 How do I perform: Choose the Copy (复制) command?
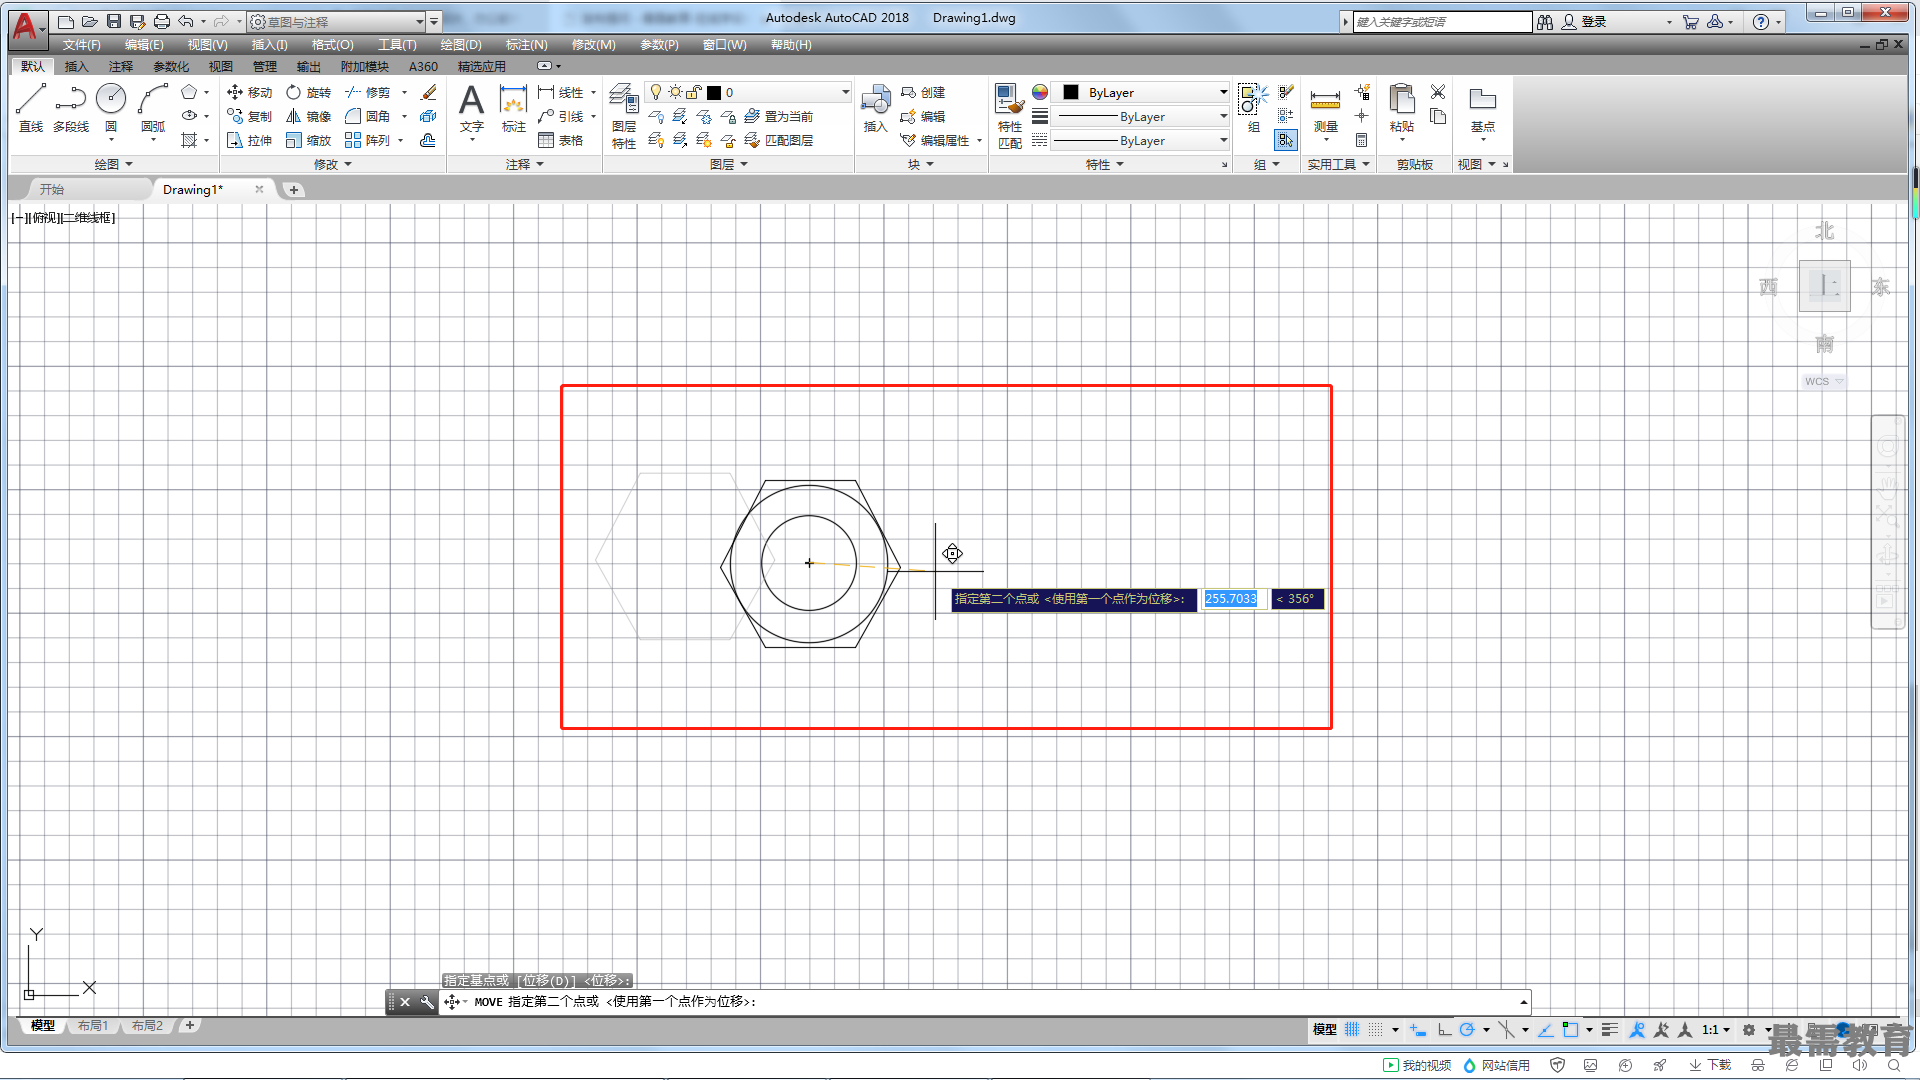250,116
